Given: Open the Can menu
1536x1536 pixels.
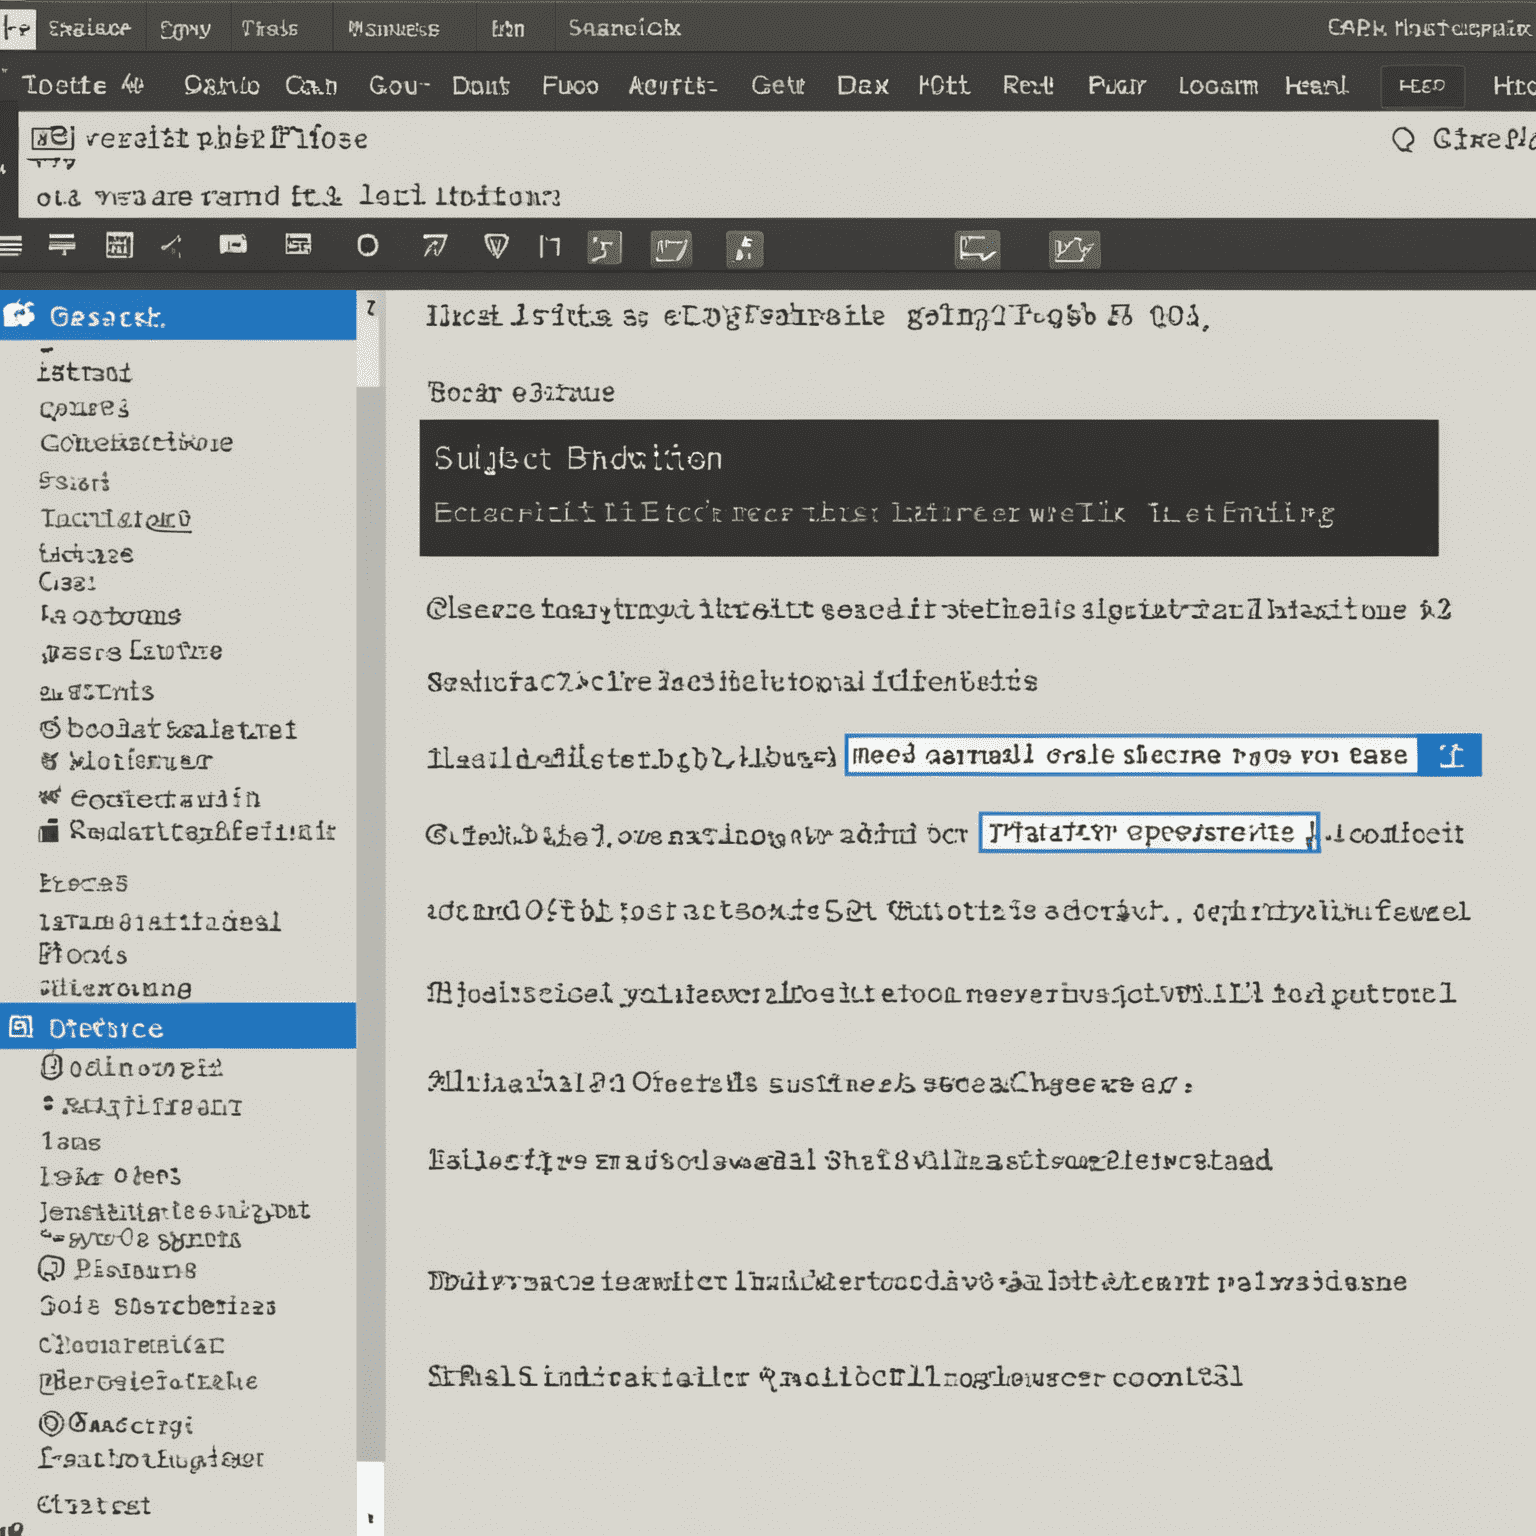Looking at the screenshot, I should (311, 86).
